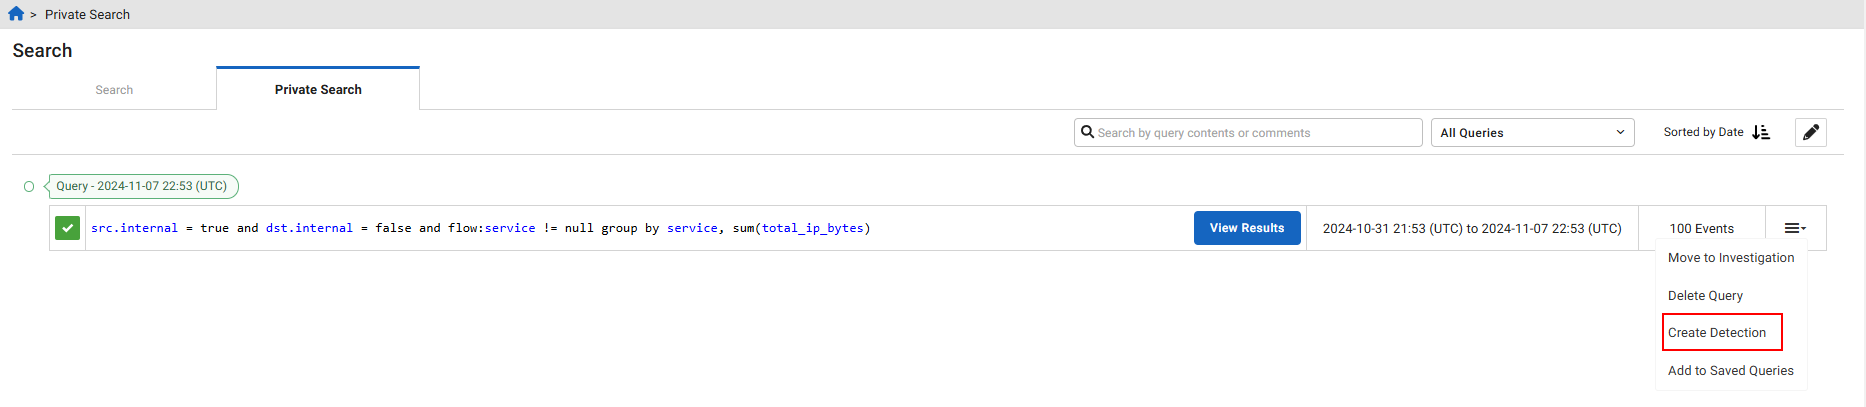Select Delete Query from menu
The image size is (1866, 407).
[x=1705, y=296]
